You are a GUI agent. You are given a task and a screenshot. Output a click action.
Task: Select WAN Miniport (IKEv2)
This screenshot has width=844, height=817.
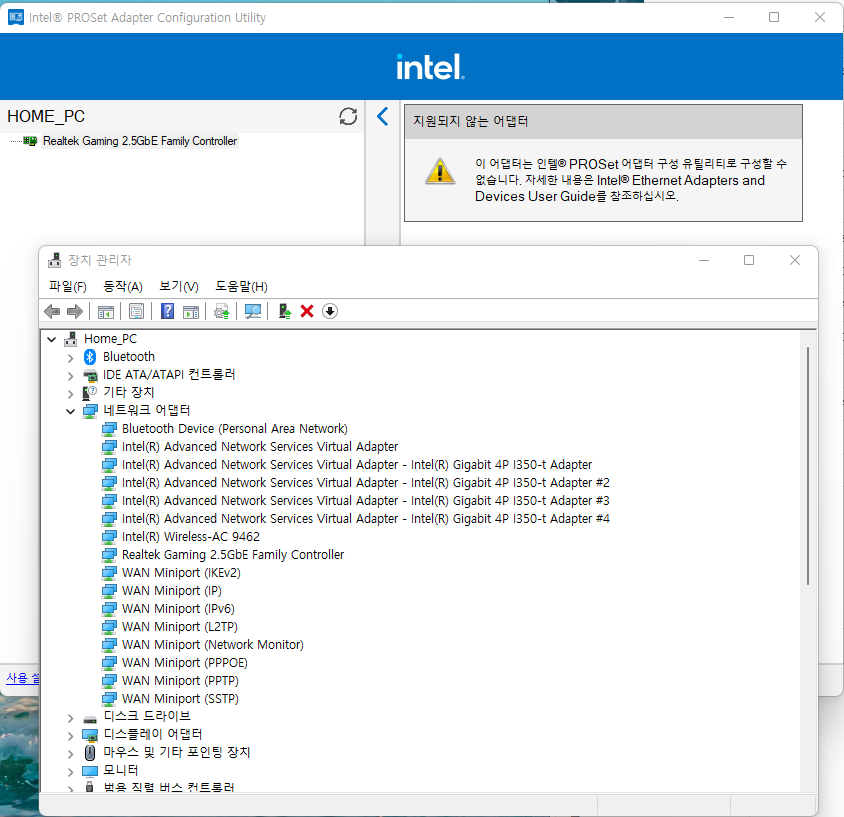tap(181, 573)
